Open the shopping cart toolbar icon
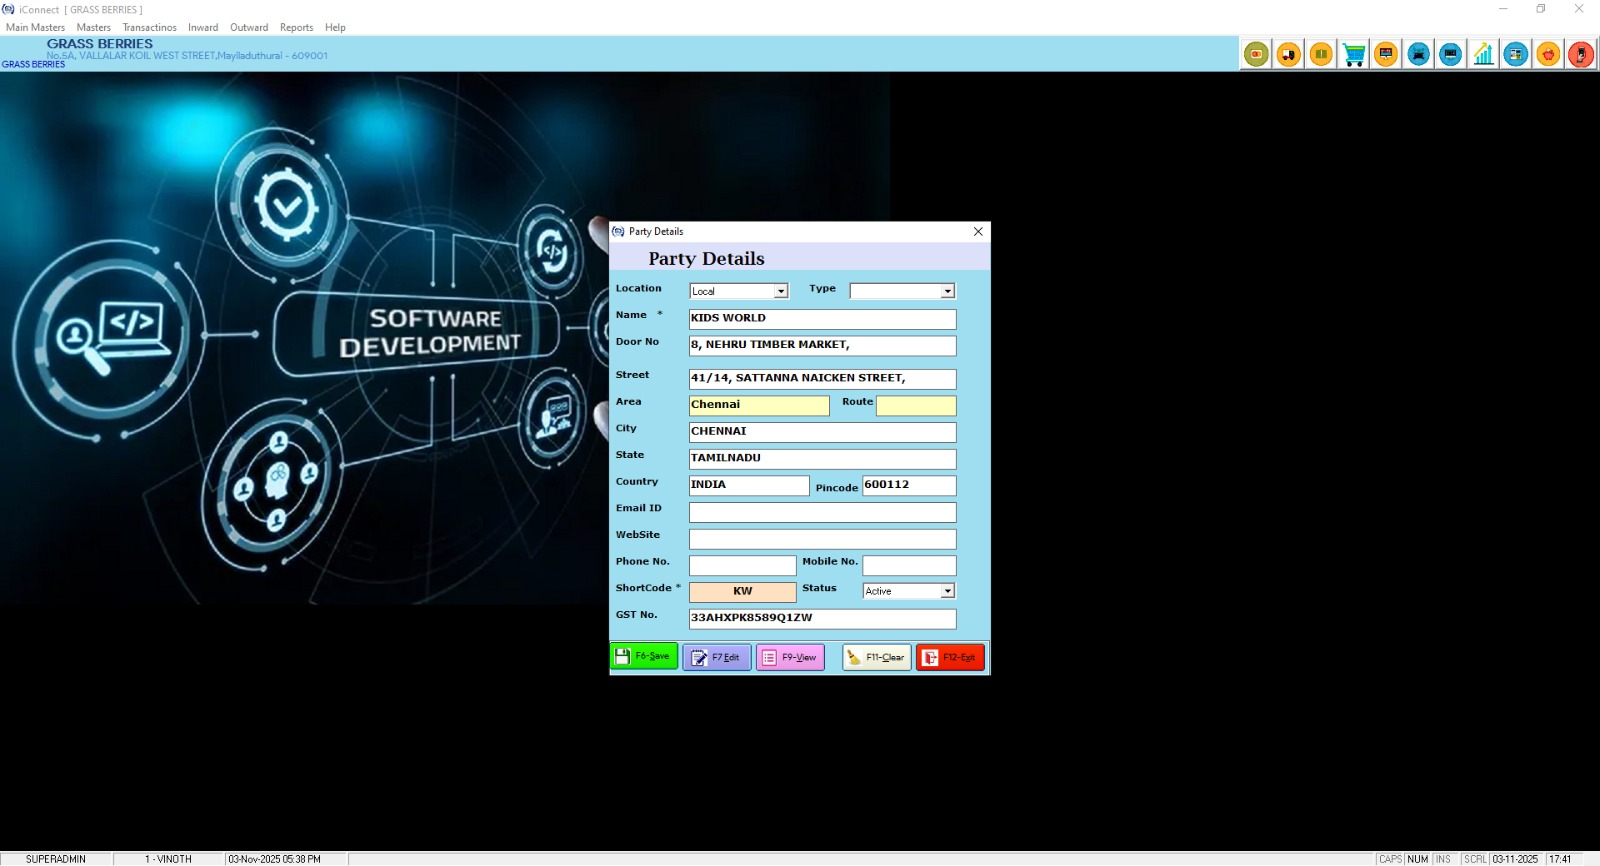1600x866 pixels. click(1354, 55)
